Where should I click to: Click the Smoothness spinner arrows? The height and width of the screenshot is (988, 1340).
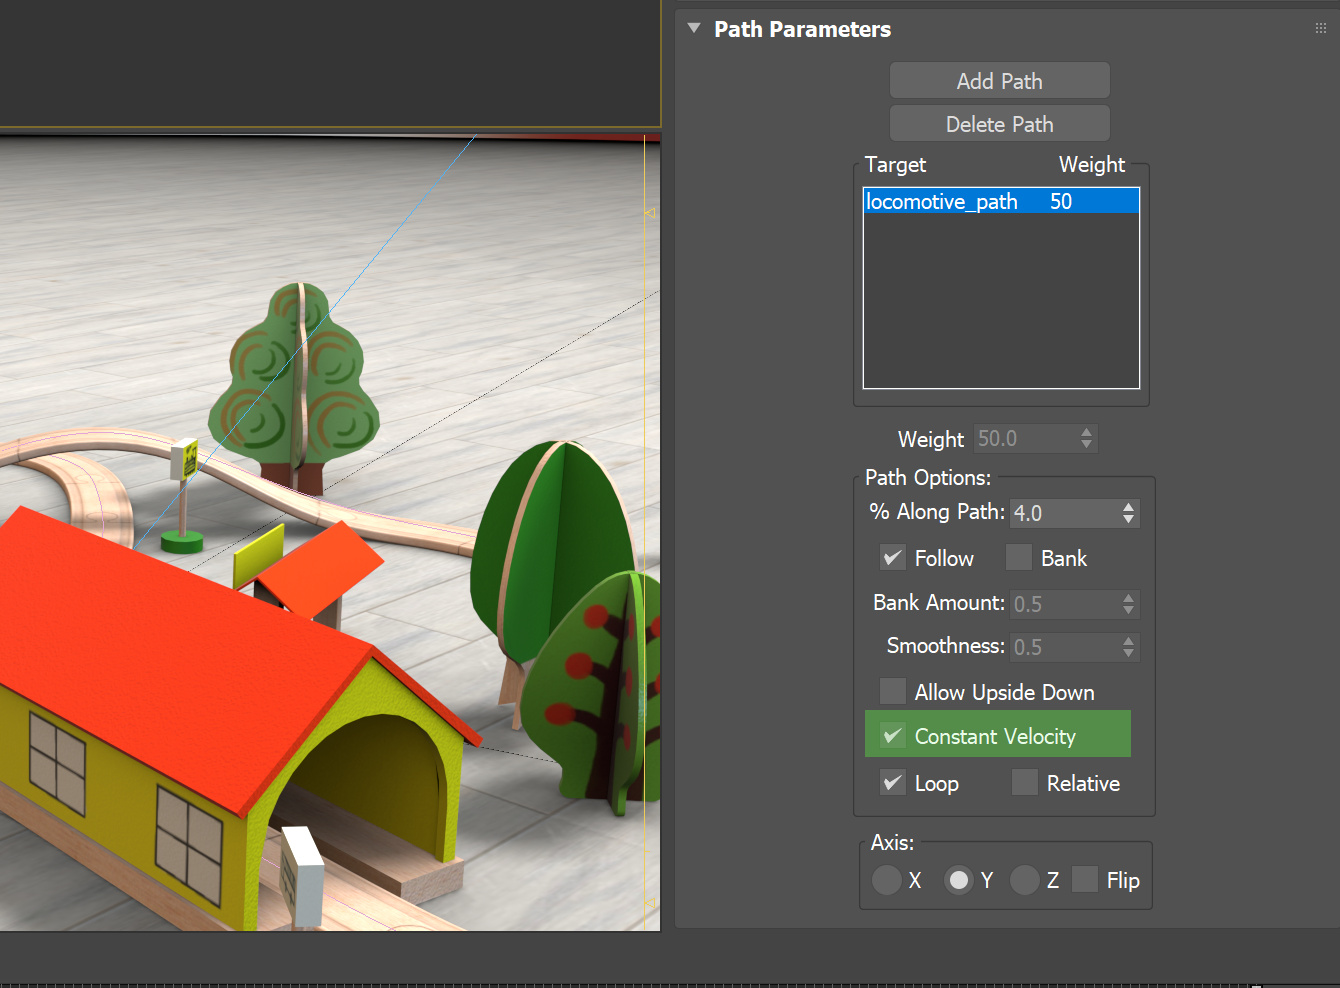[x=1129, y=647]
